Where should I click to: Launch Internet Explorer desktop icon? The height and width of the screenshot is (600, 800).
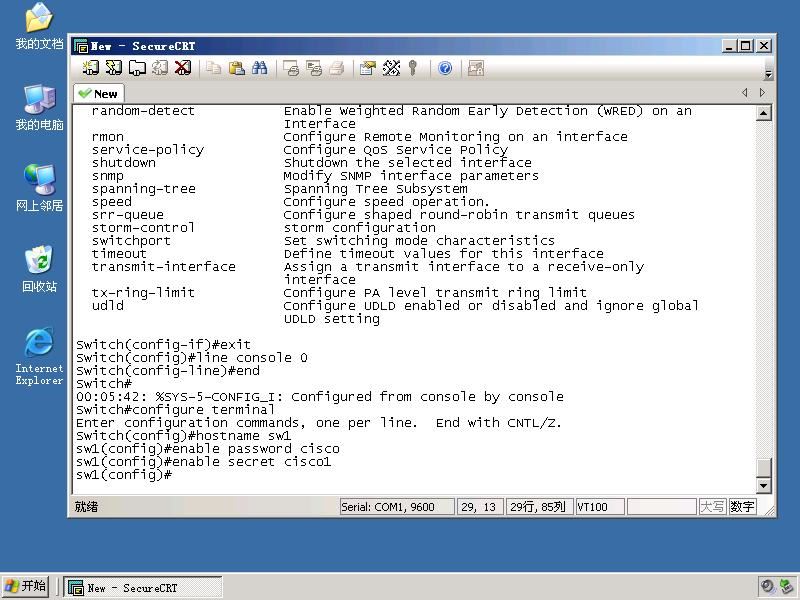39,356
